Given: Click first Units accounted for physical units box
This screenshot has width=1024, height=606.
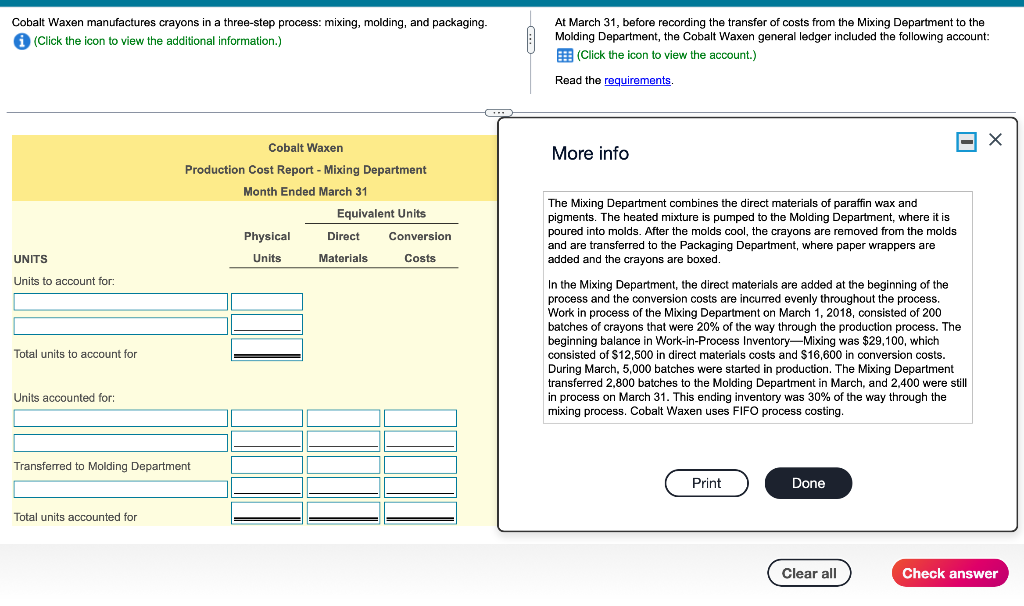Looking at the screenshot, I should 267,418.
